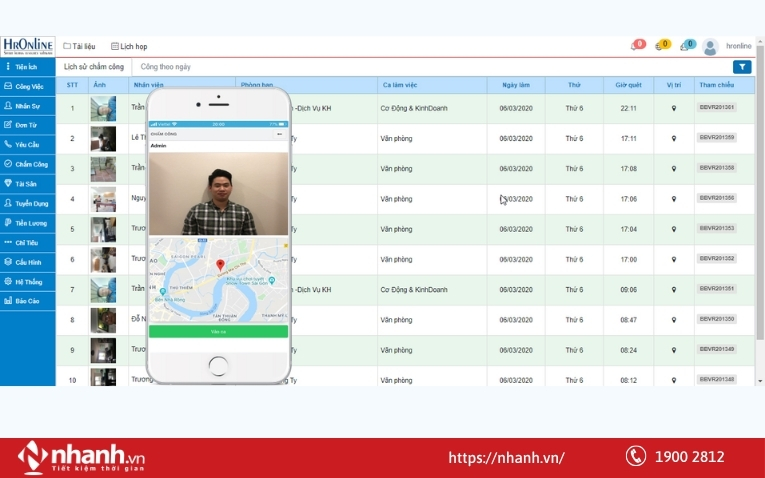This screenshot has width=765, height=478.
Task: Open Lịch họp in top bar
Action: click(x=129, y=46)
